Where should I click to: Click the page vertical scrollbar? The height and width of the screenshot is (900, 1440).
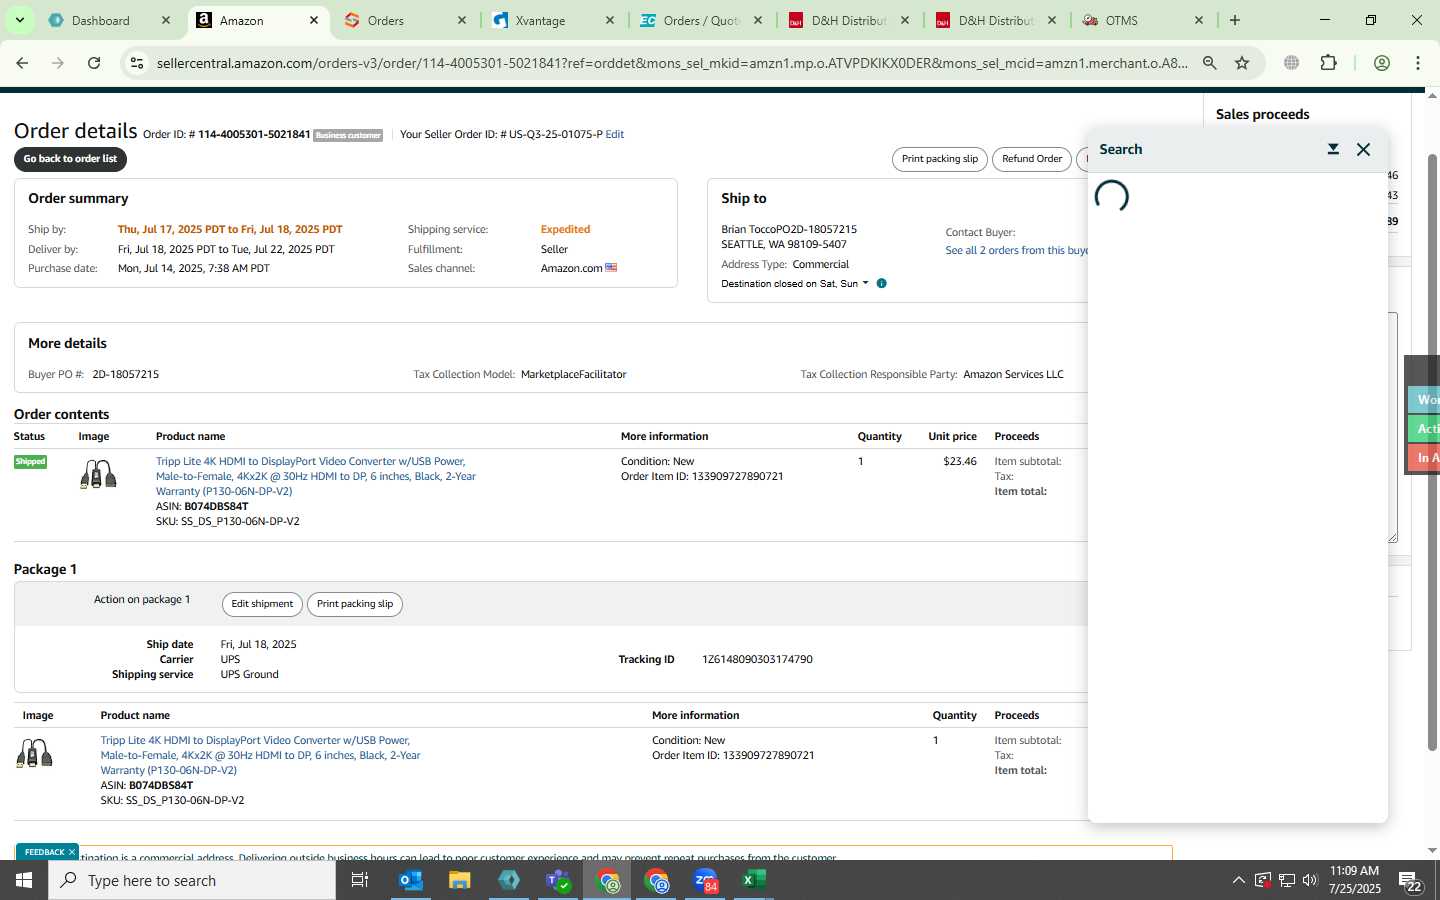[1432, 450]
